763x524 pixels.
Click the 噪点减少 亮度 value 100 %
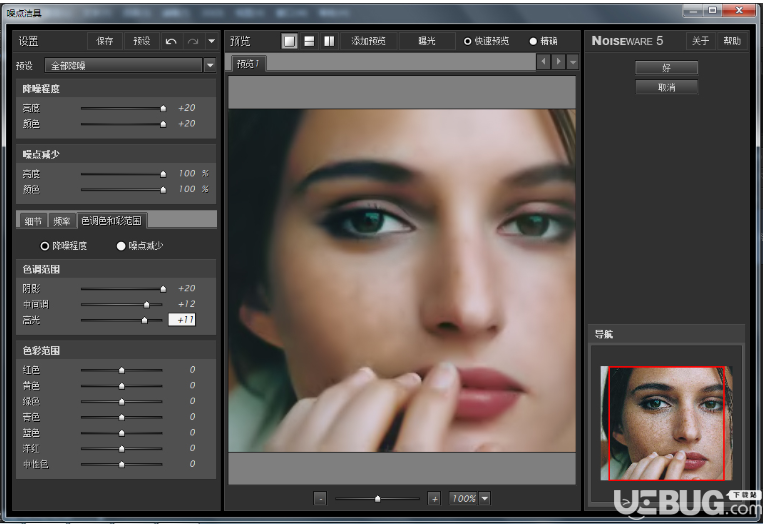pos(194,173)
